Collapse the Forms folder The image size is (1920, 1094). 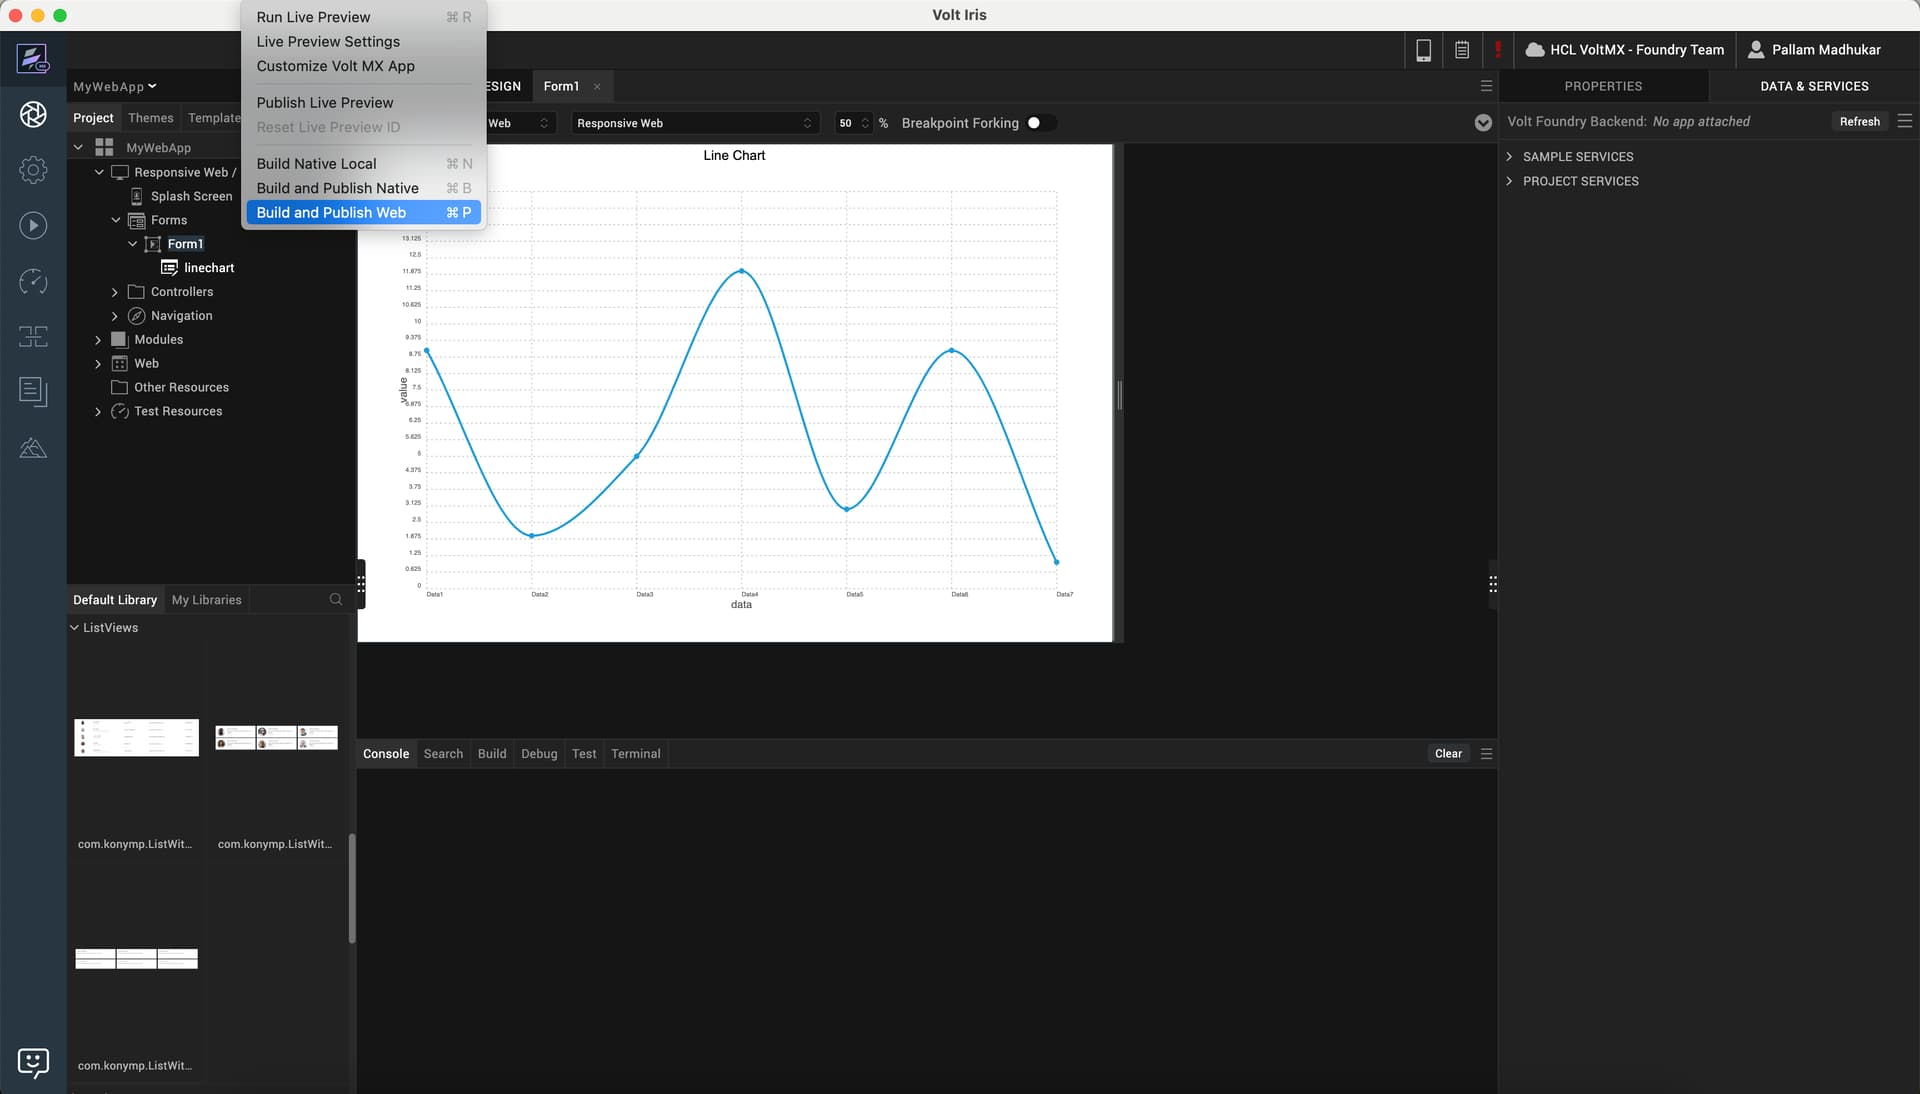pyautogui.click(x=115, y=220)
